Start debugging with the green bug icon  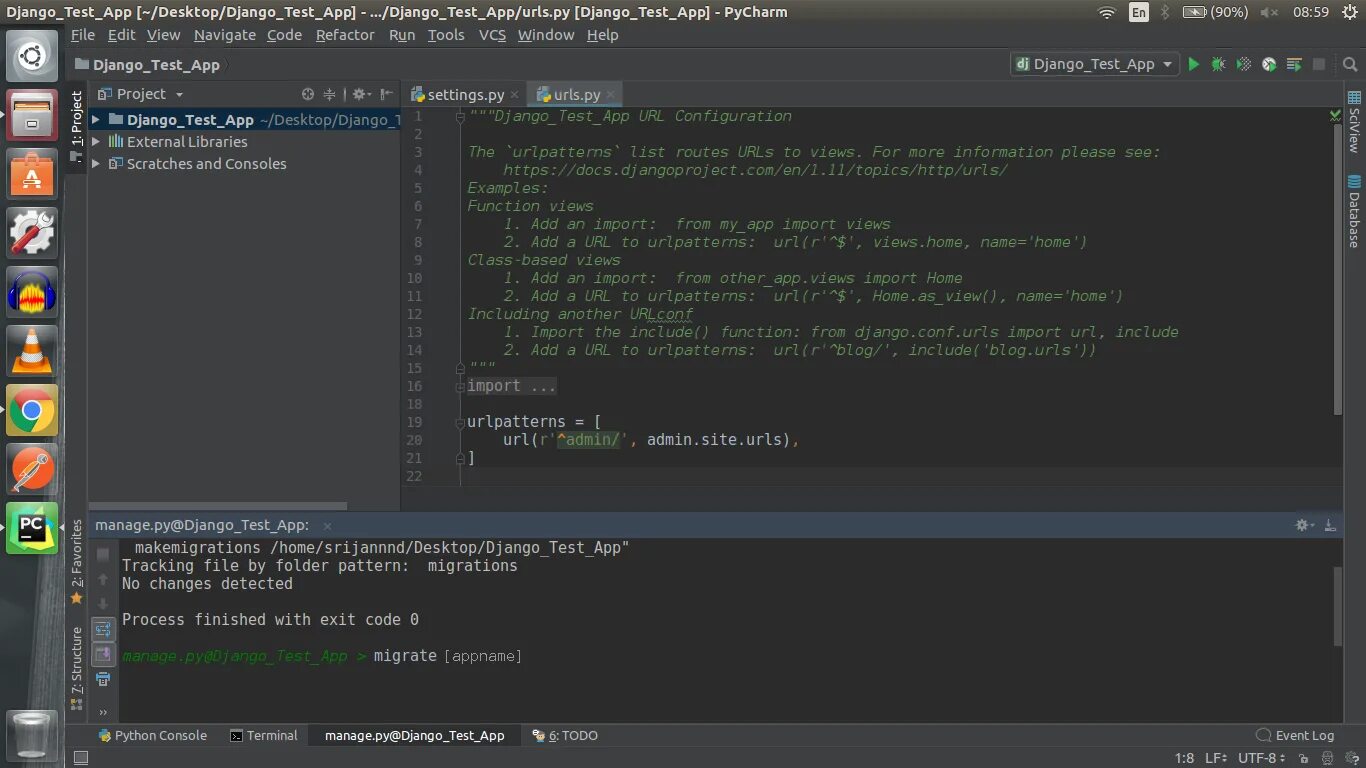tap(1218, 64)
